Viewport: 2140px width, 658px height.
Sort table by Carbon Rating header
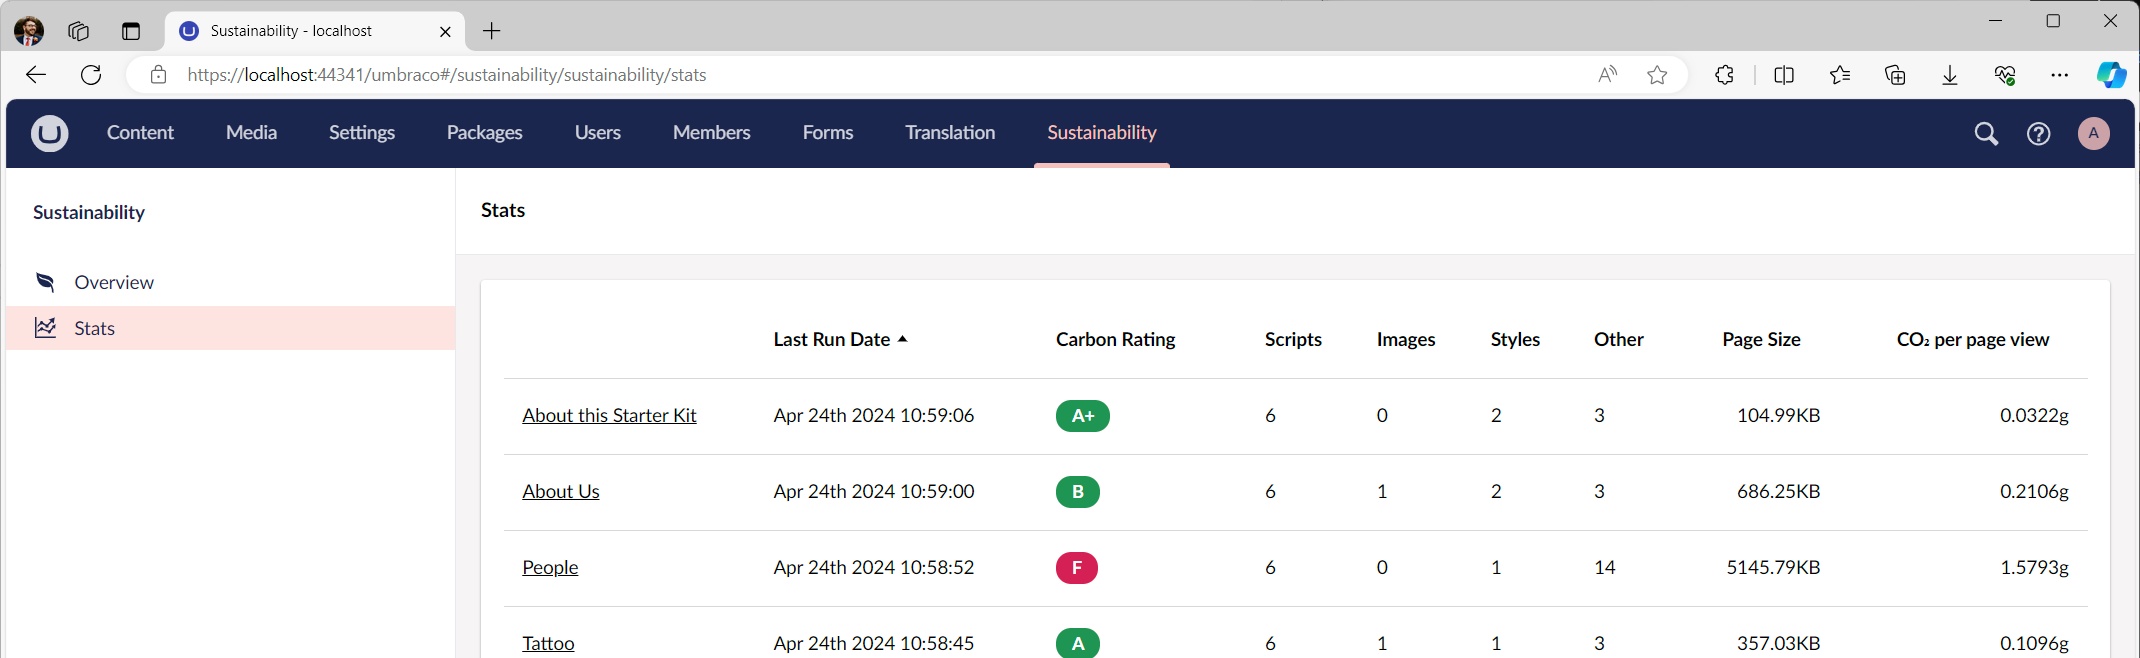click(1115, 340)
